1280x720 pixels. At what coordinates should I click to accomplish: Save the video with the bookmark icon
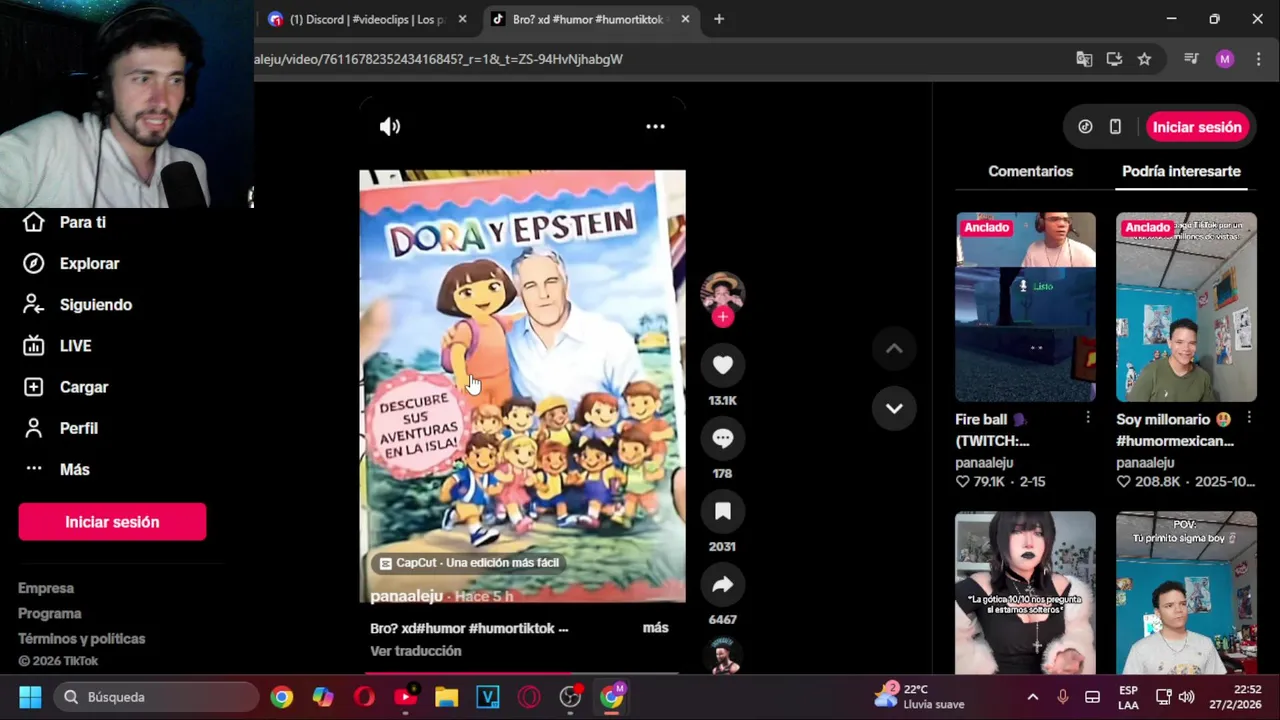[x=722, y=511]
